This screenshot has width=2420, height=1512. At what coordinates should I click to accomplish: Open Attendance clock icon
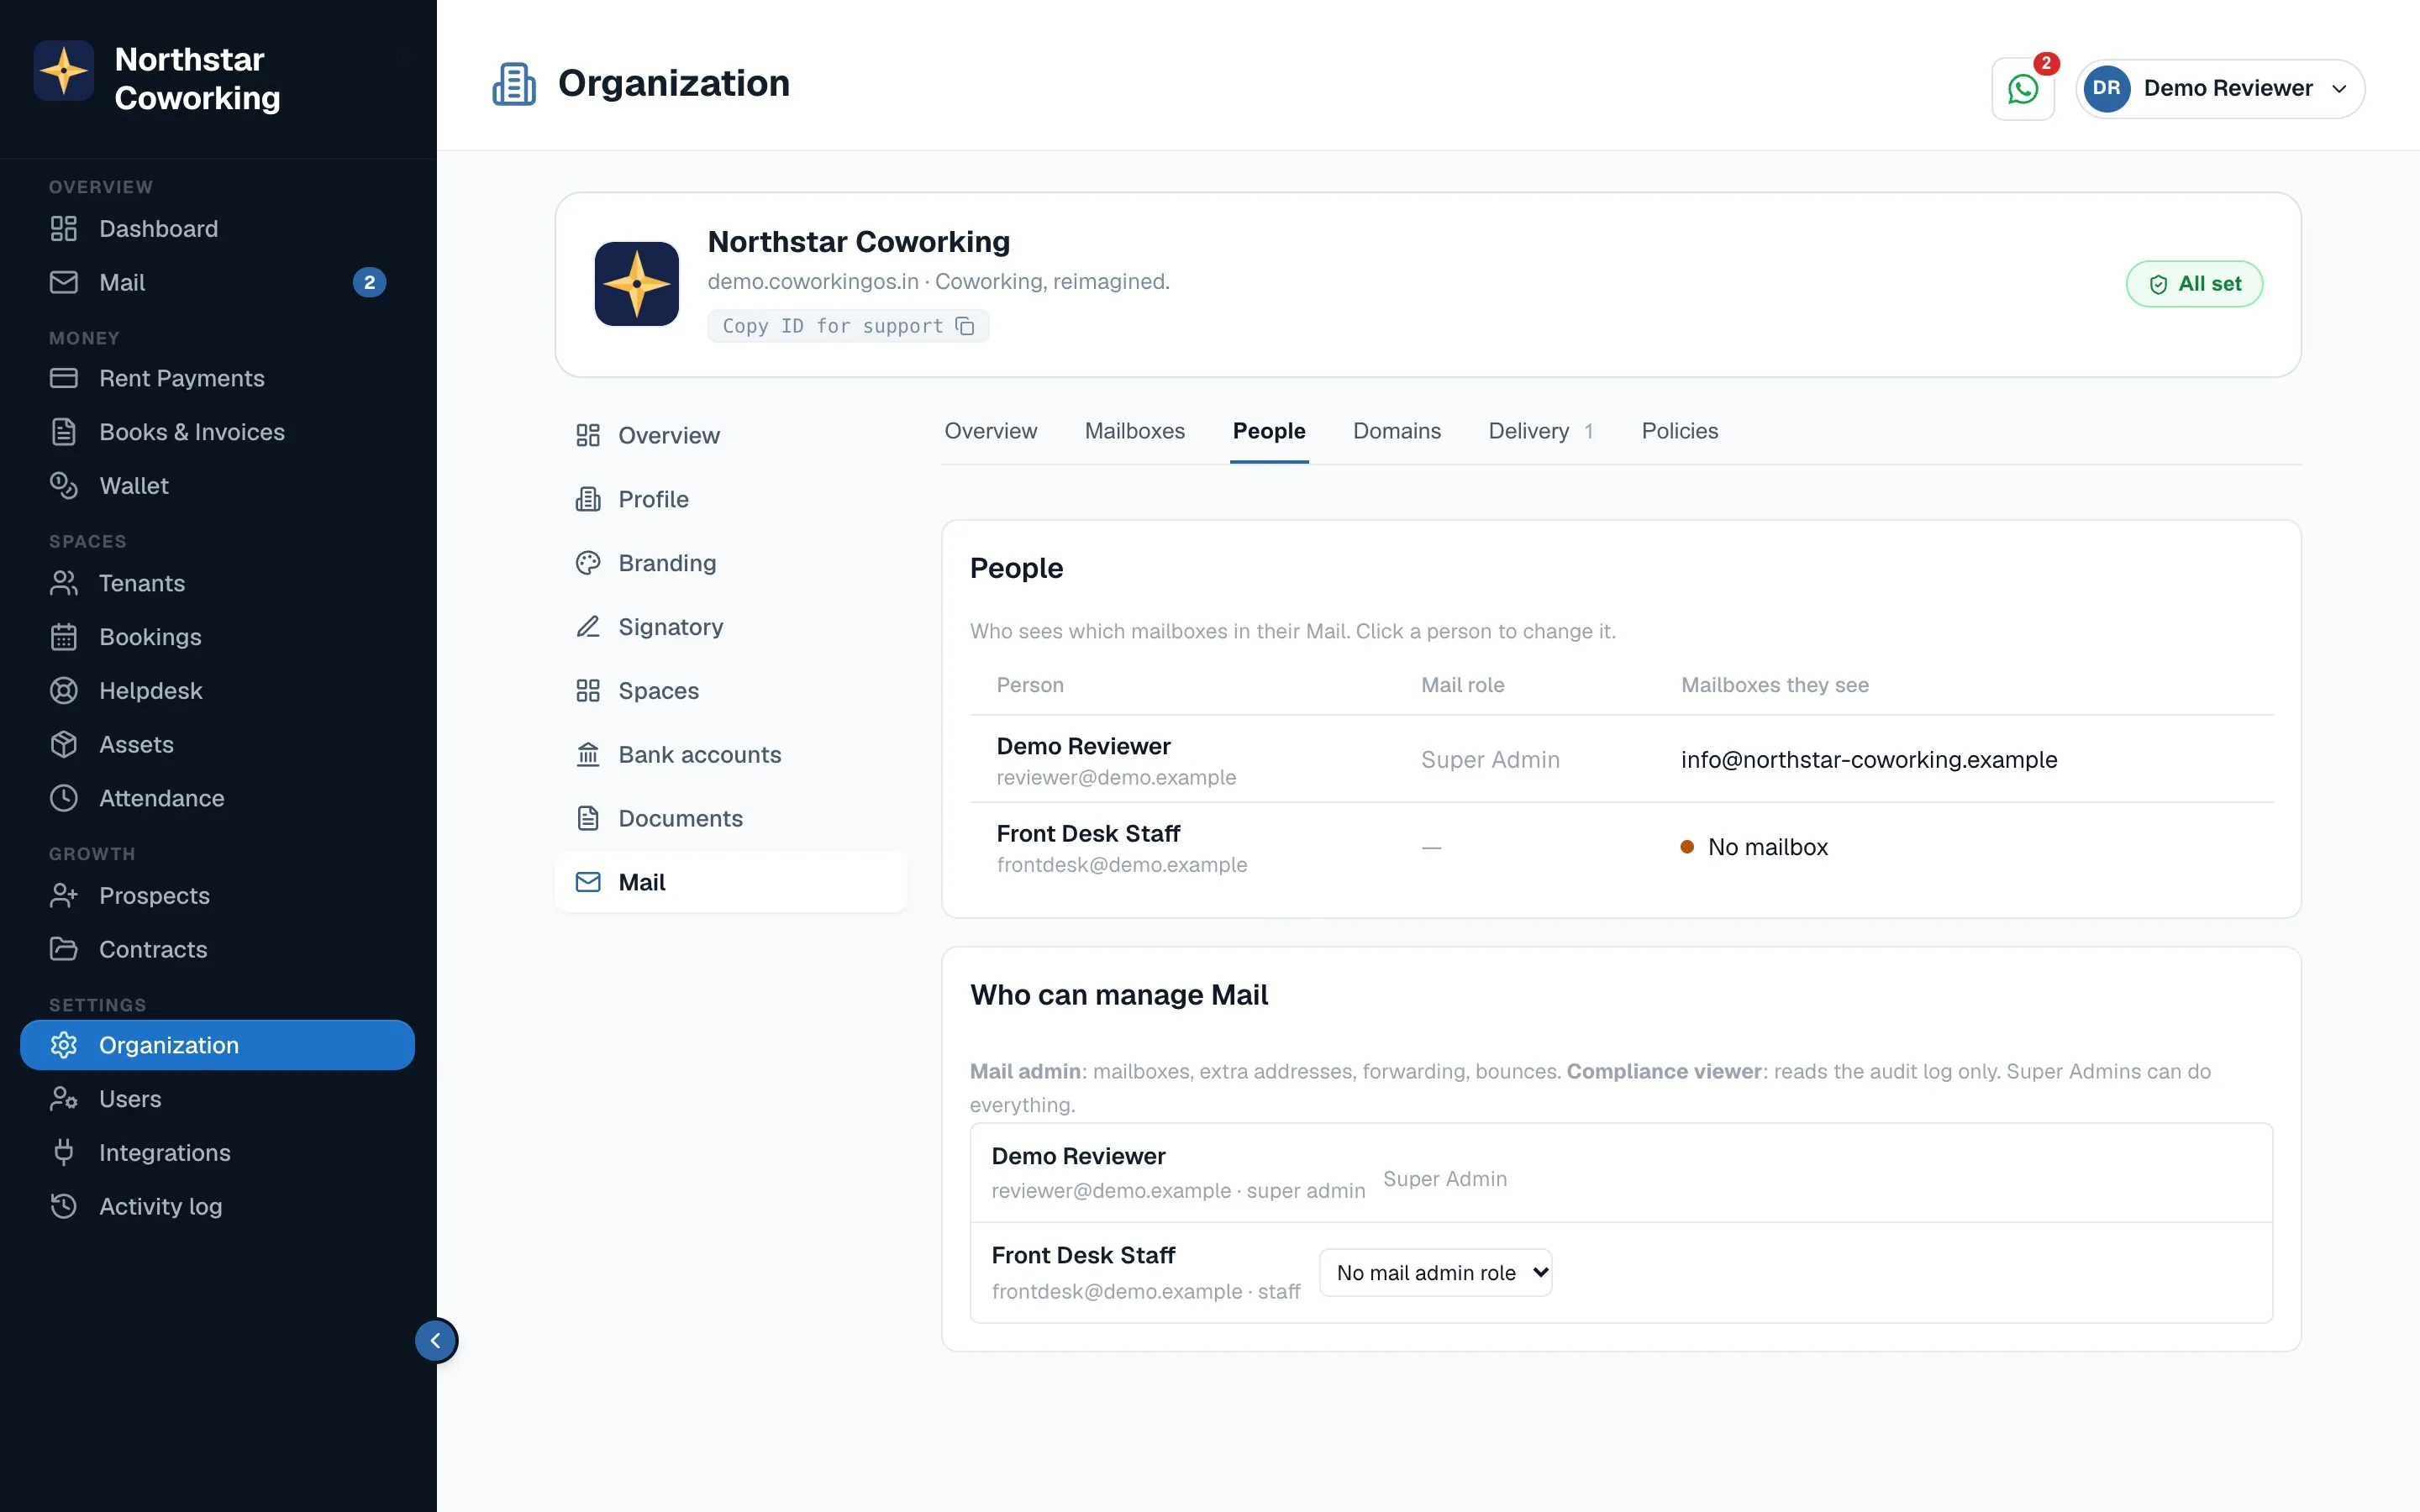[64, 798]
